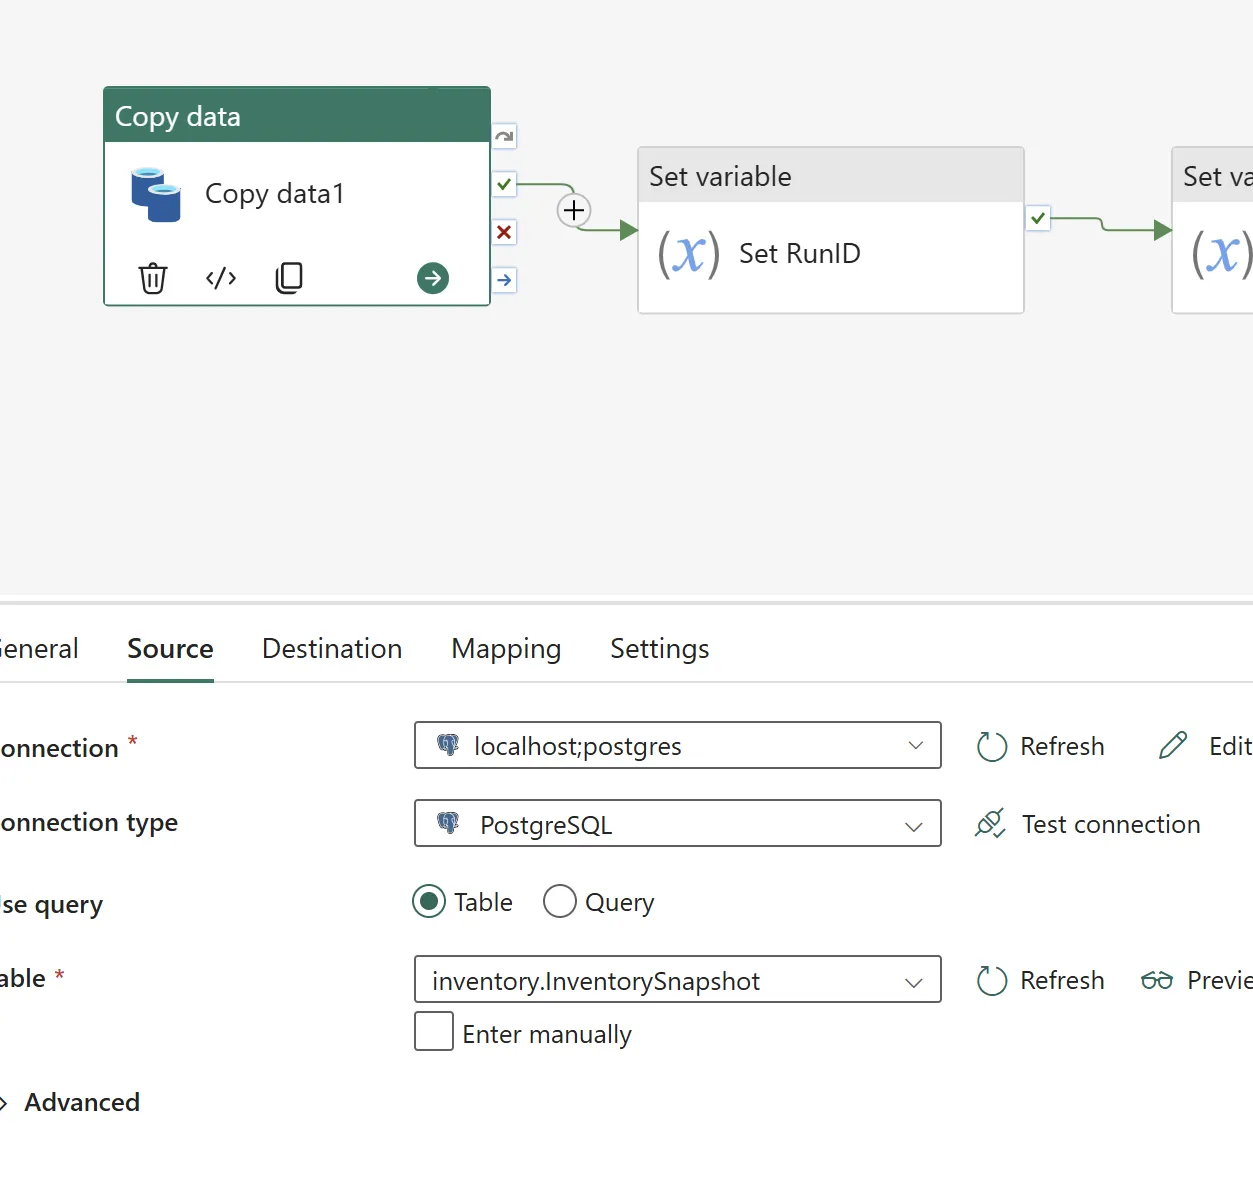Select the On completion blue arrow connector
Image resolution: width=1253 pixels, height=1193 pixels.
pyautogui.click(x=504, y=280)
